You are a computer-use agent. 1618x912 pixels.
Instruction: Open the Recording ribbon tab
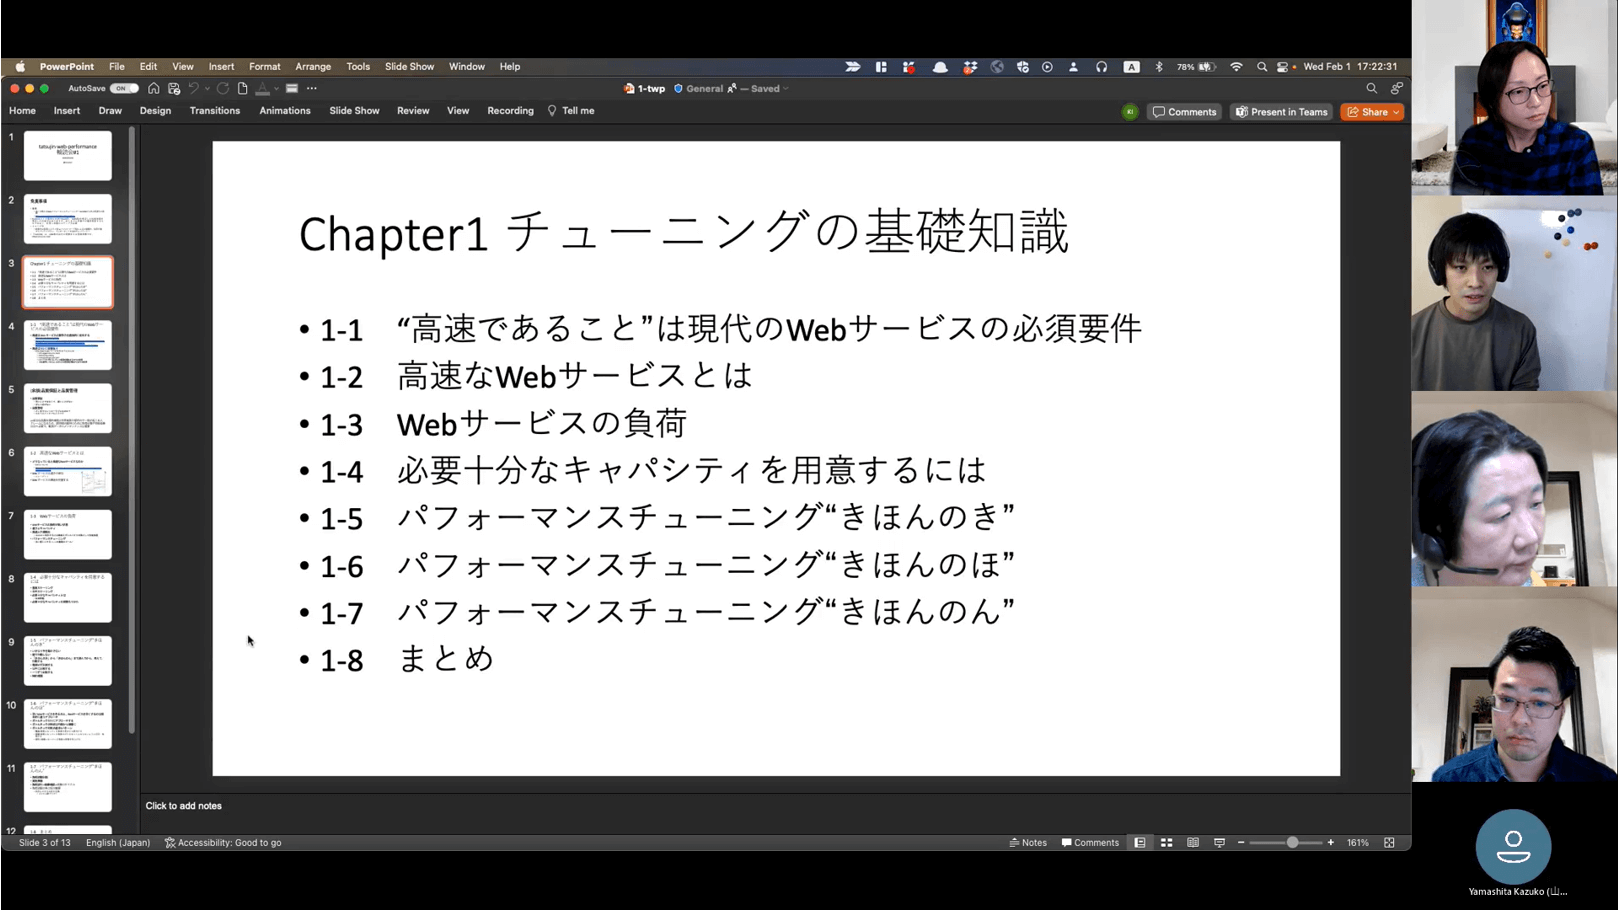pos(510,111)
